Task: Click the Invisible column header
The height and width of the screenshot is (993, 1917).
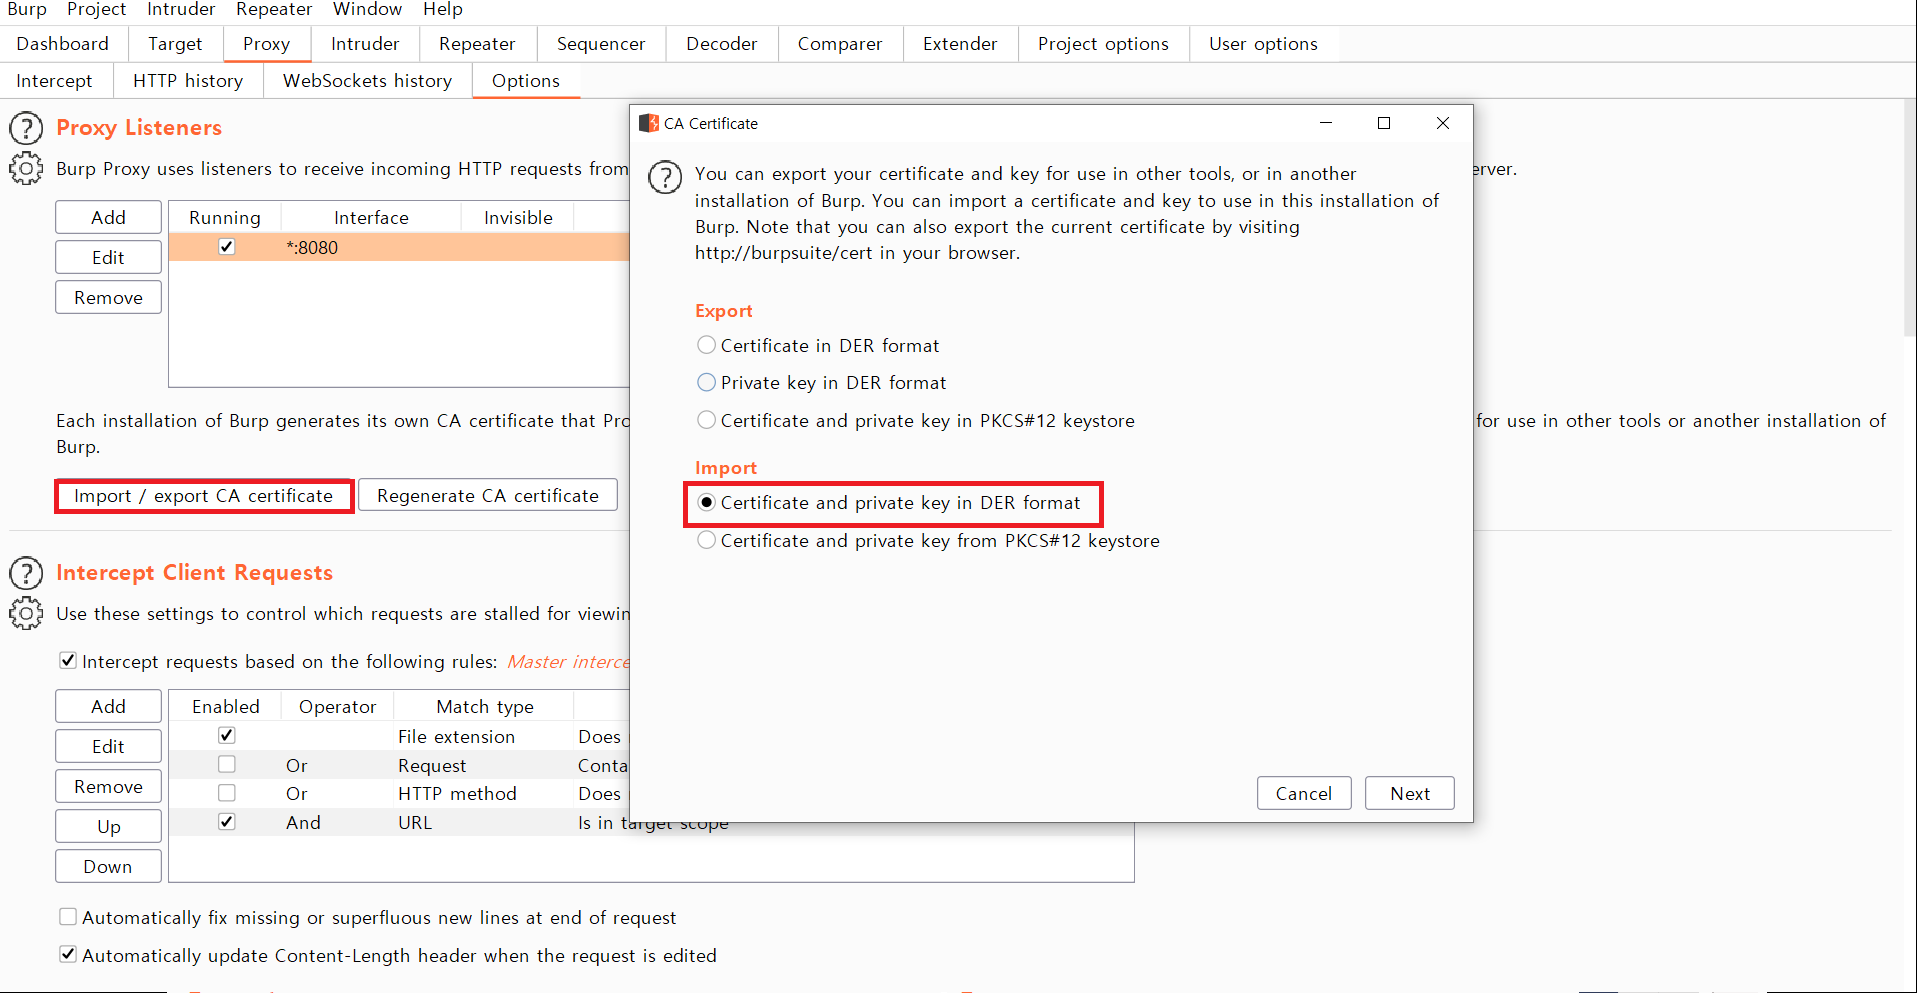Action: click(x=518, y=217)
